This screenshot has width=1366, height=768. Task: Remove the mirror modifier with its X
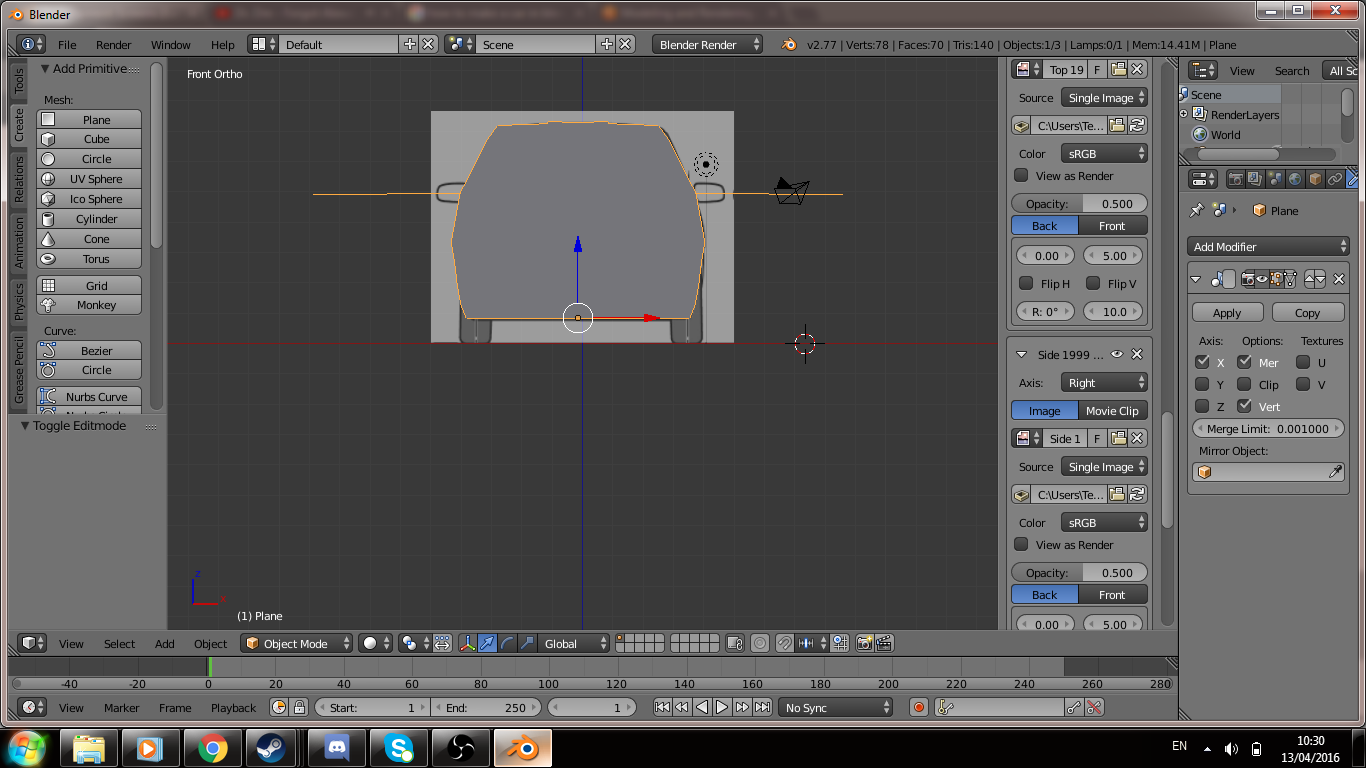[x=1339, y=280]
